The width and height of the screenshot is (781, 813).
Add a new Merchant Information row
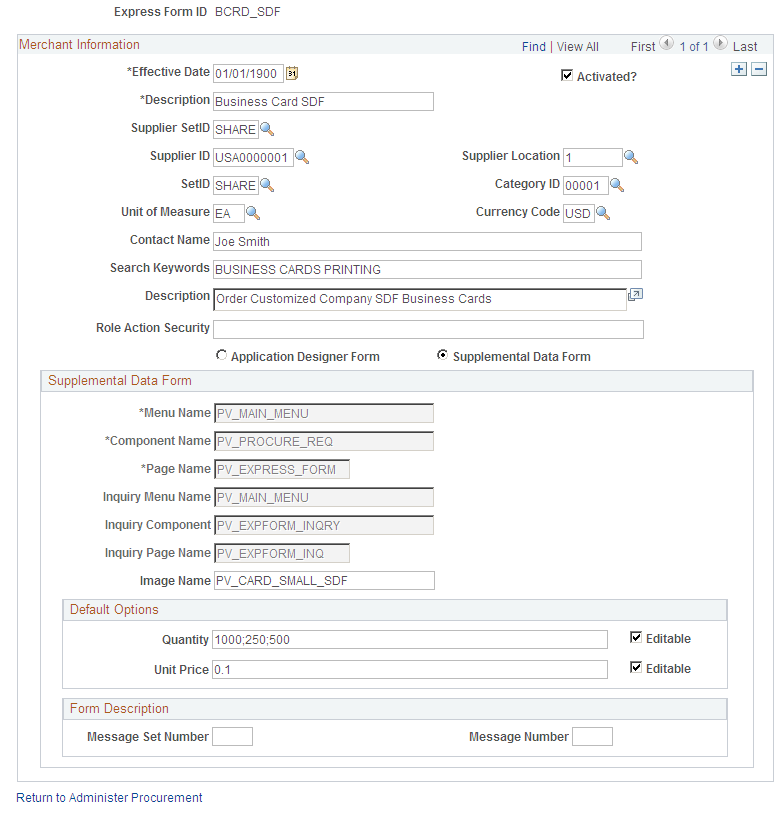[739, 69]
